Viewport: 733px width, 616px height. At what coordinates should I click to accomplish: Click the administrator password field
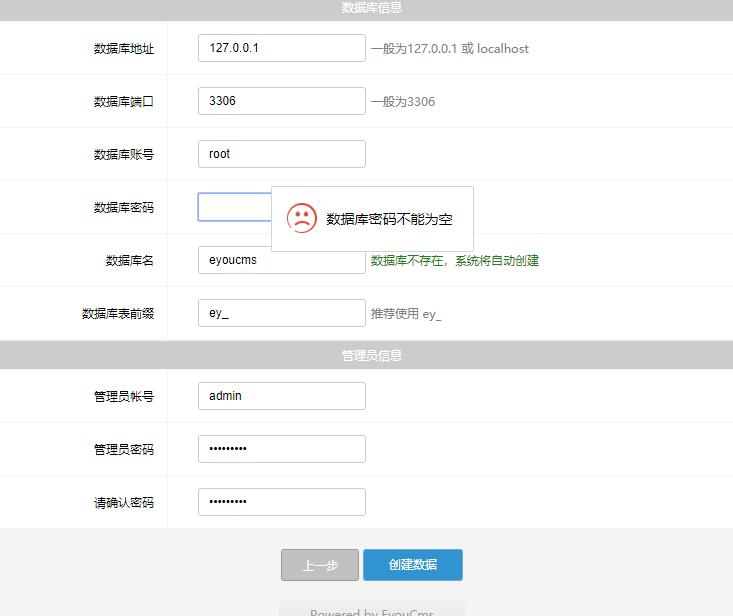[281, 449]
